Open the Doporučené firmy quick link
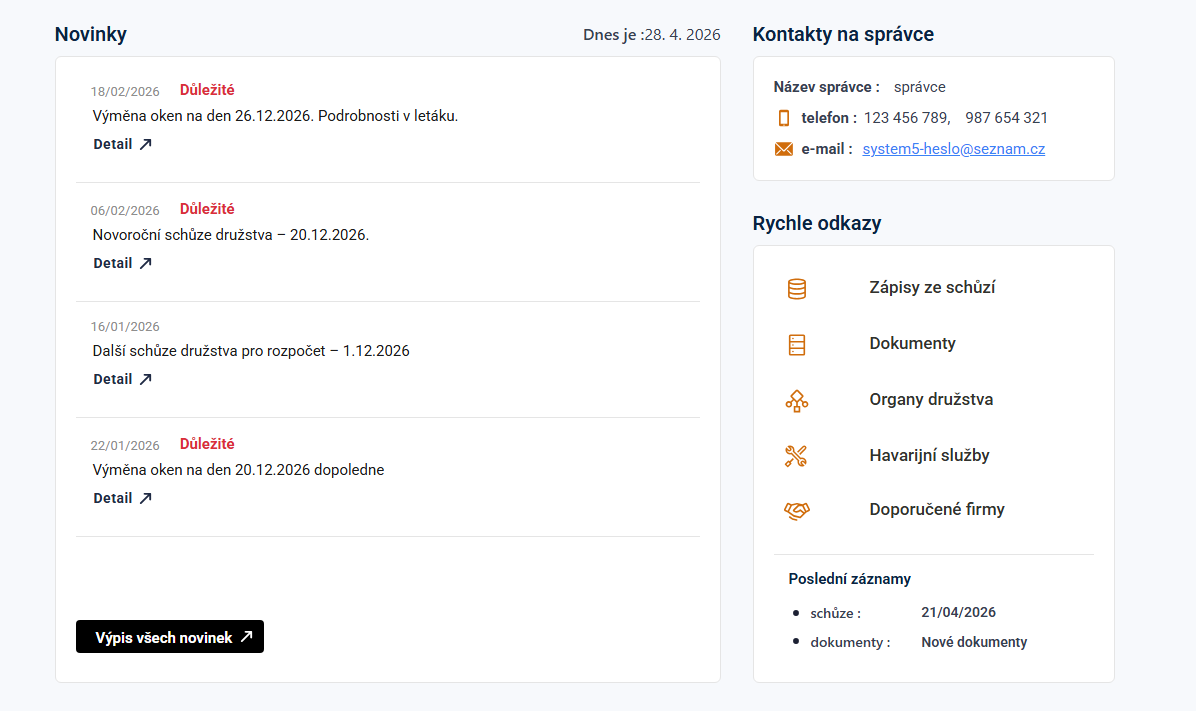This screenshot has height=711, width=1196. point(937,509)
